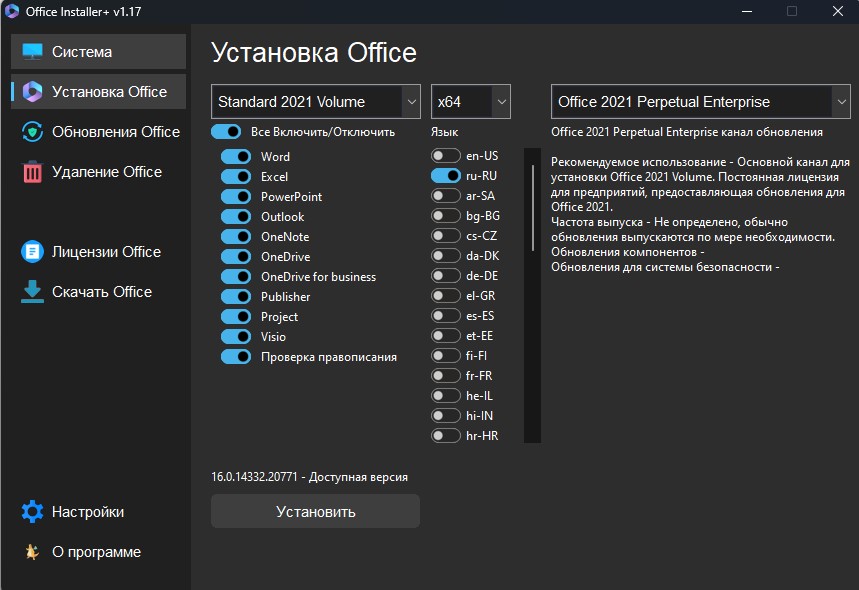Click the Язык label above languages
The image size is (859, 590).
(x=444, y=132)
